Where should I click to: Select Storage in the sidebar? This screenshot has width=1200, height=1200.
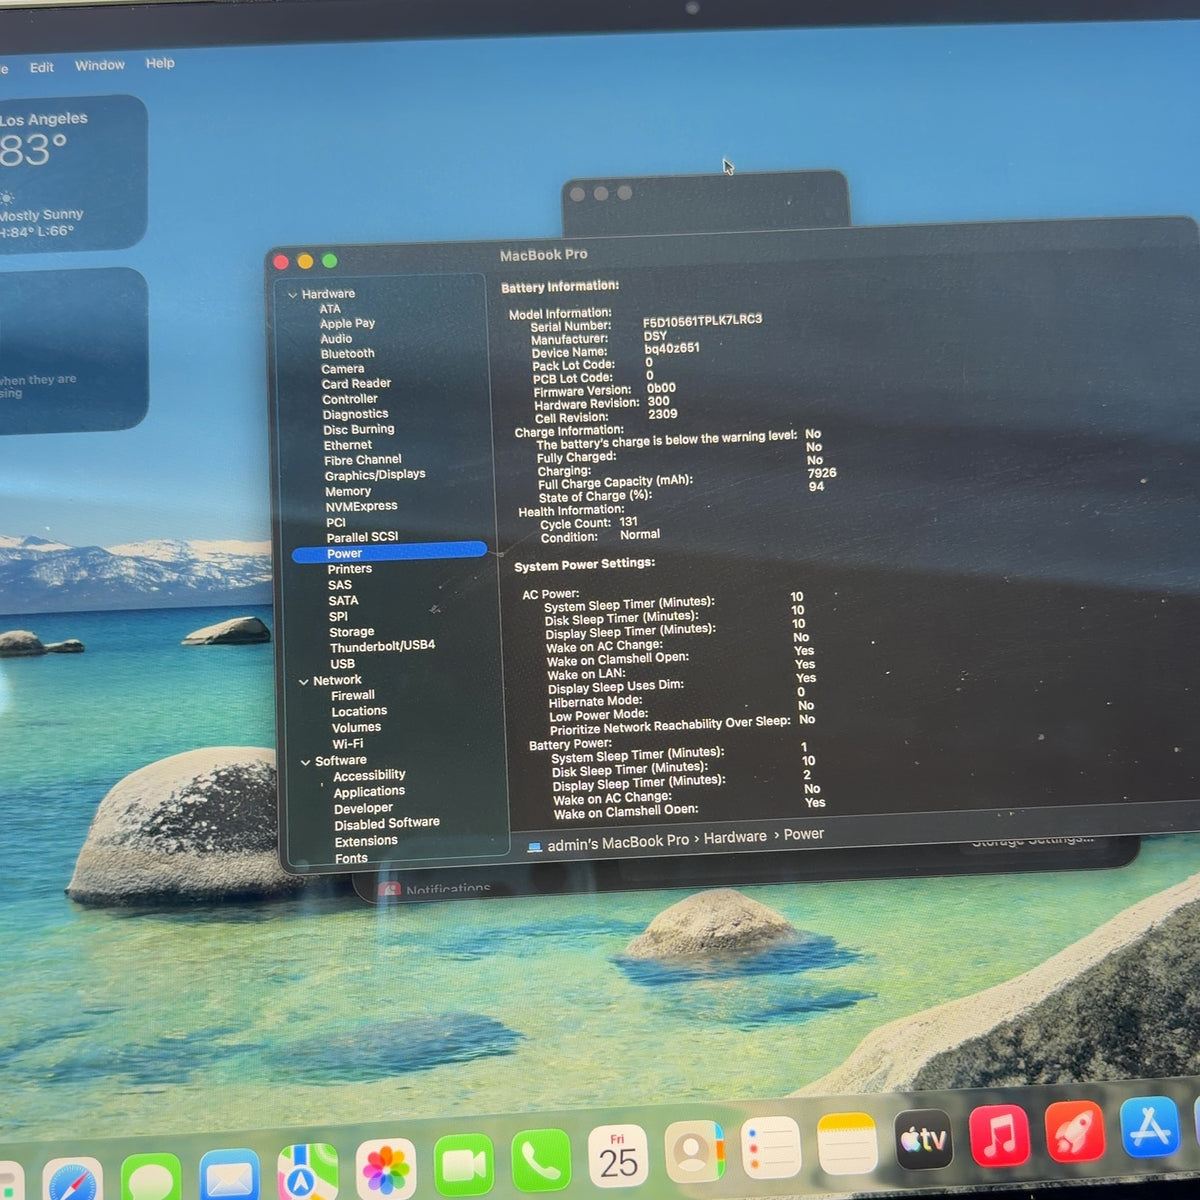click(x=352, y=632)
